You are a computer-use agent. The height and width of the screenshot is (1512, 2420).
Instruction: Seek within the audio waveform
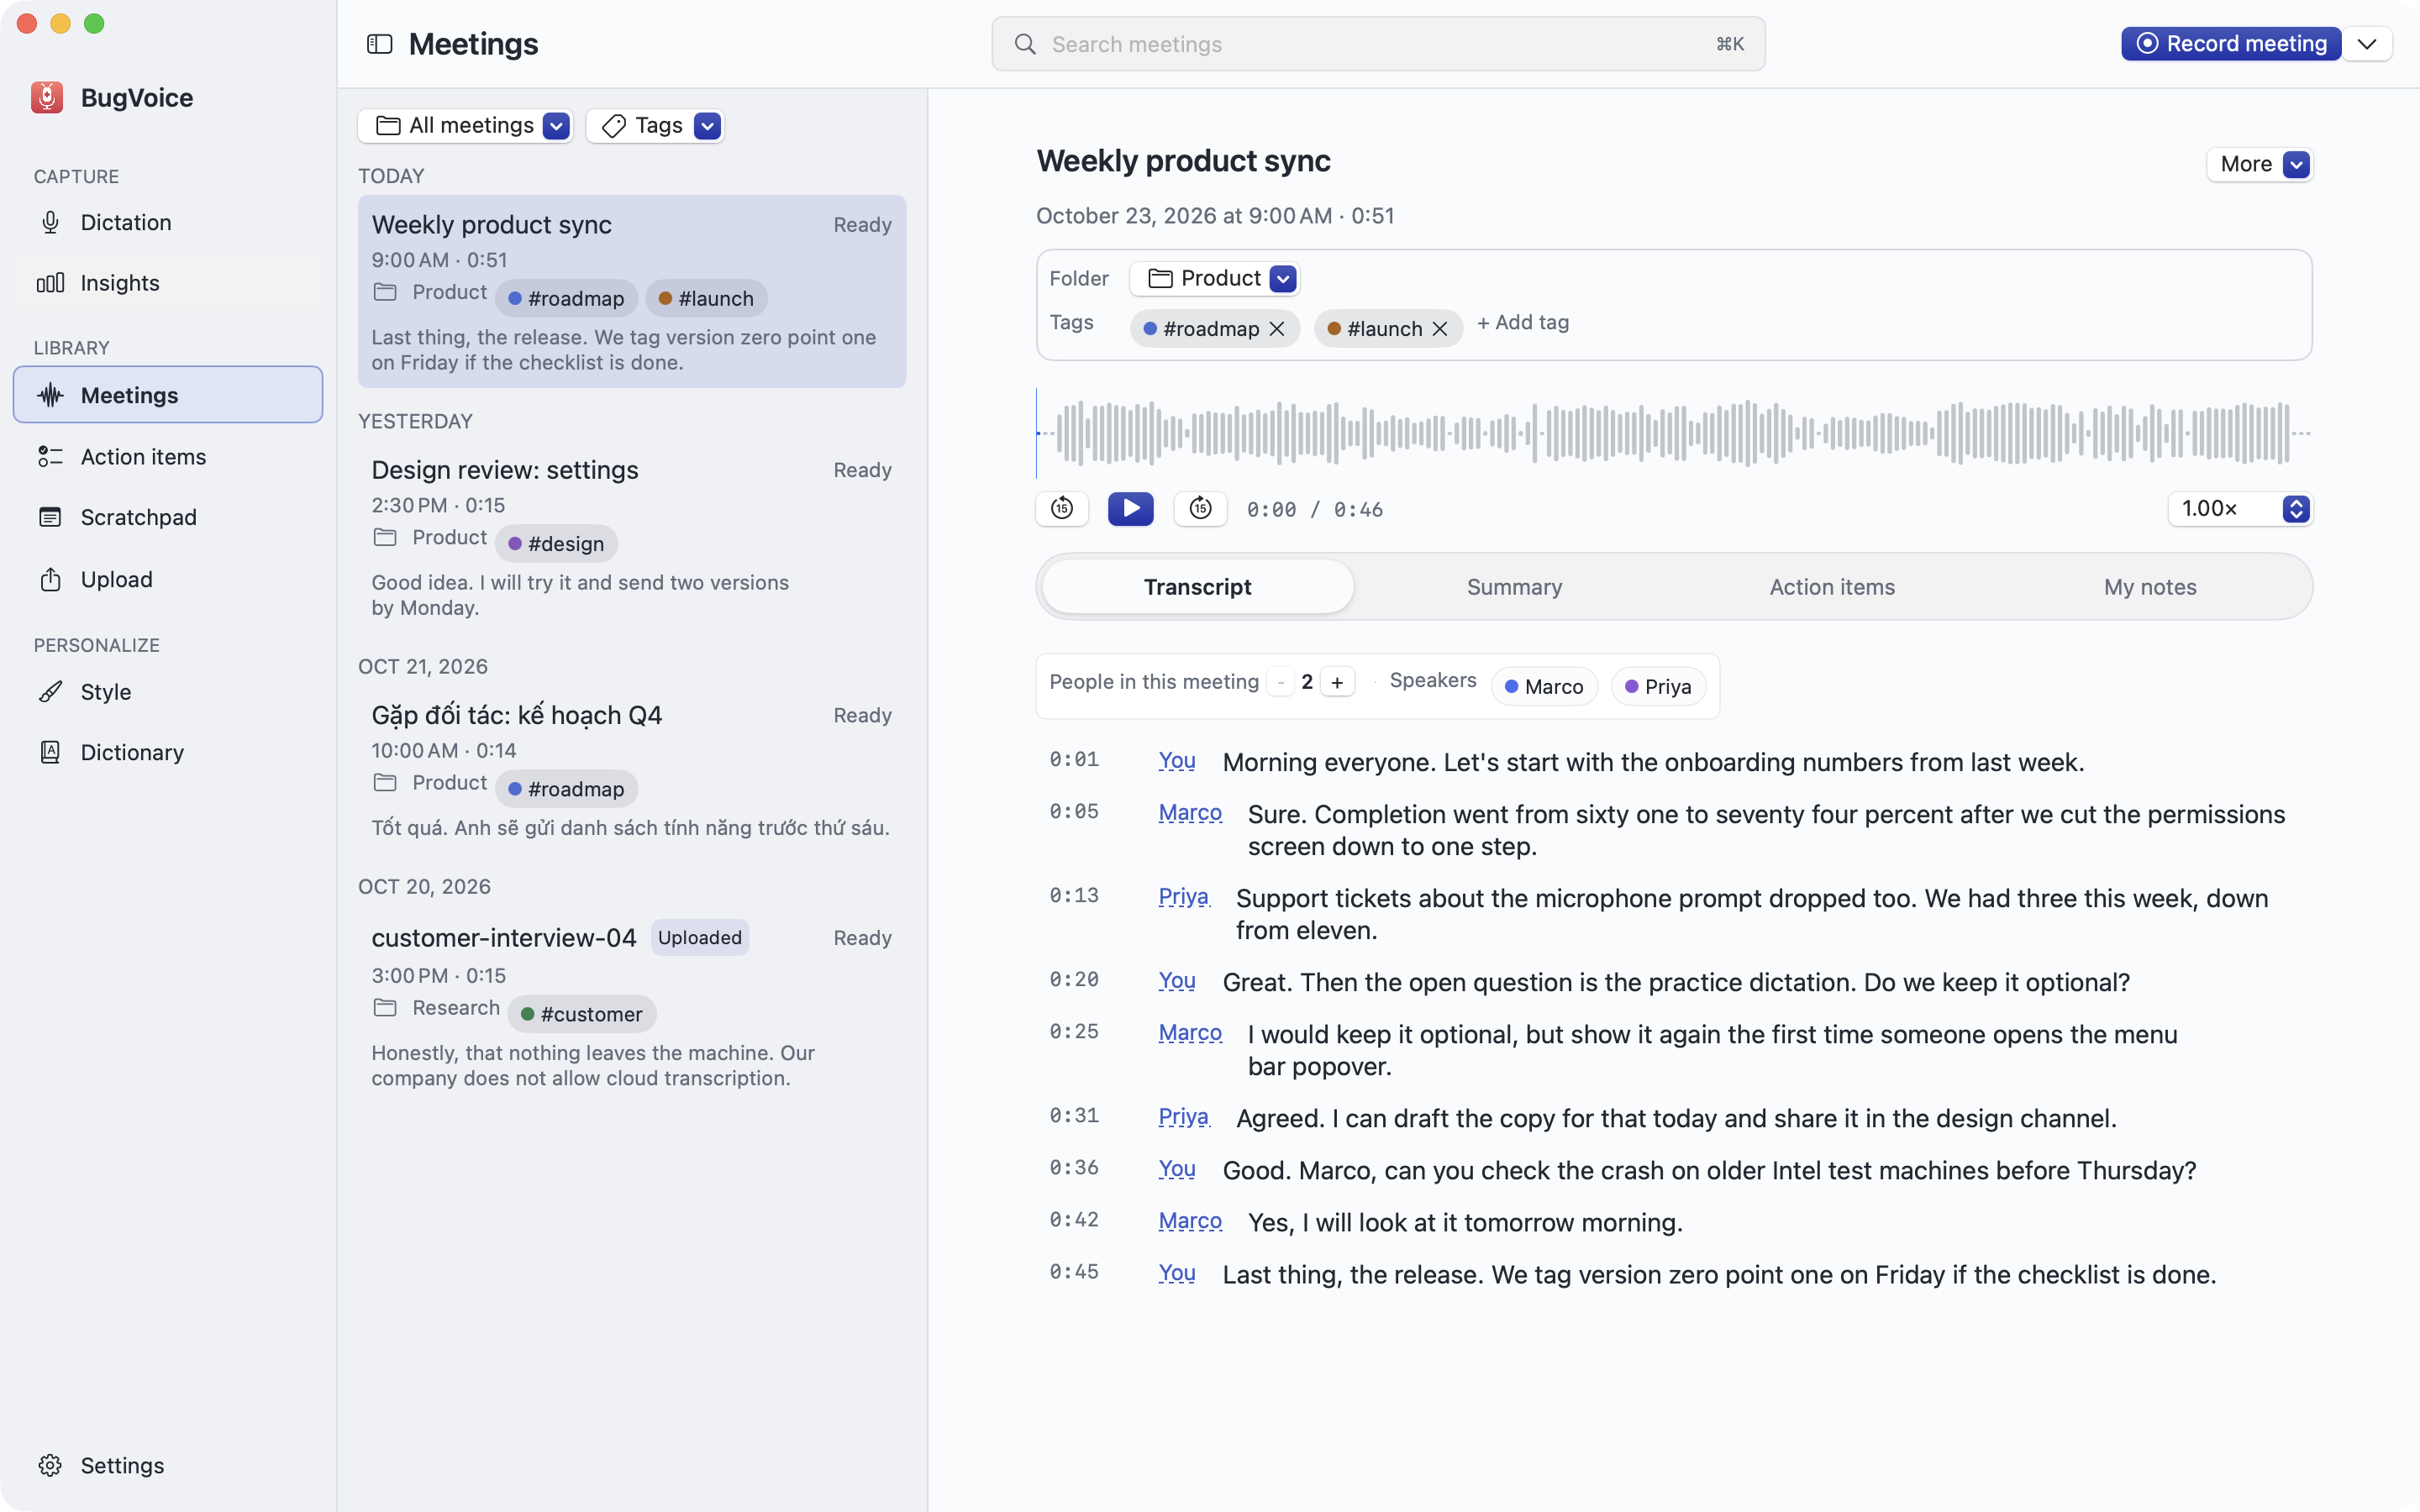[x=1674, y=433]
